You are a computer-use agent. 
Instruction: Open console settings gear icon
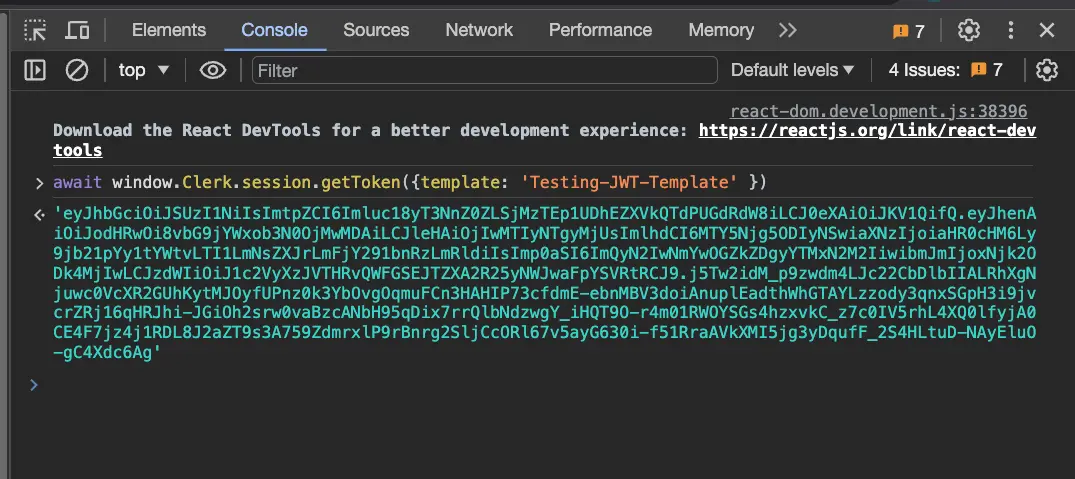pos(1046,70)
